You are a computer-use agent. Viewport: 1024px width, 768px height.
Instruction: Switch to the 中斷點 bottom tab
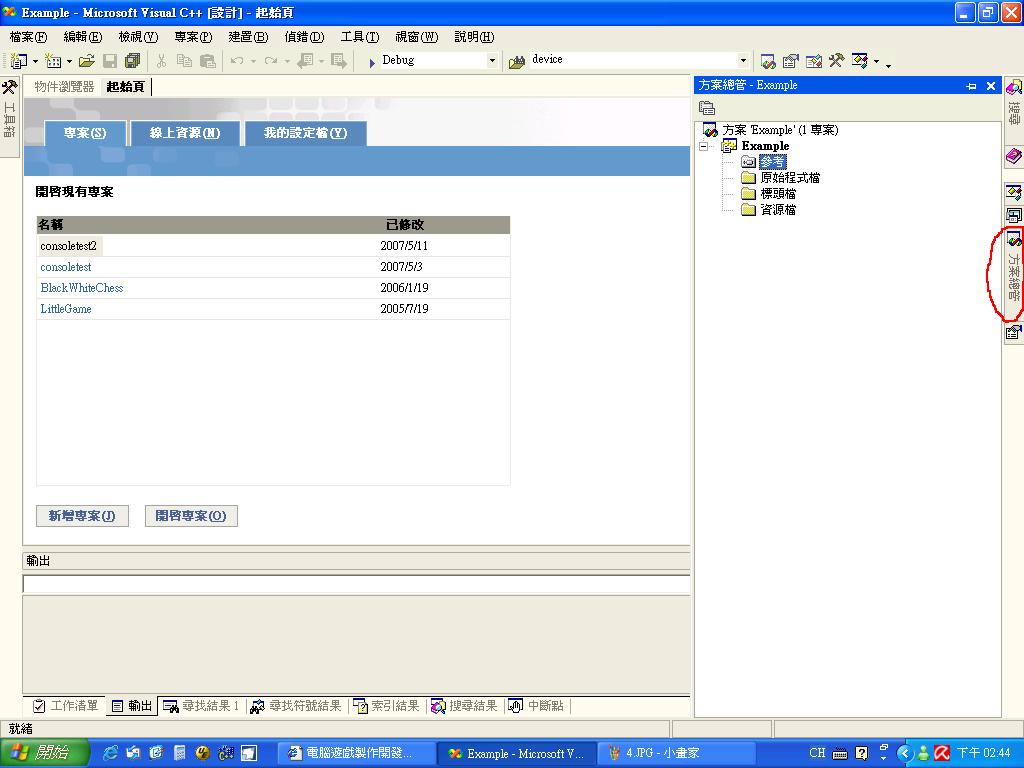[x=536, y=706]
